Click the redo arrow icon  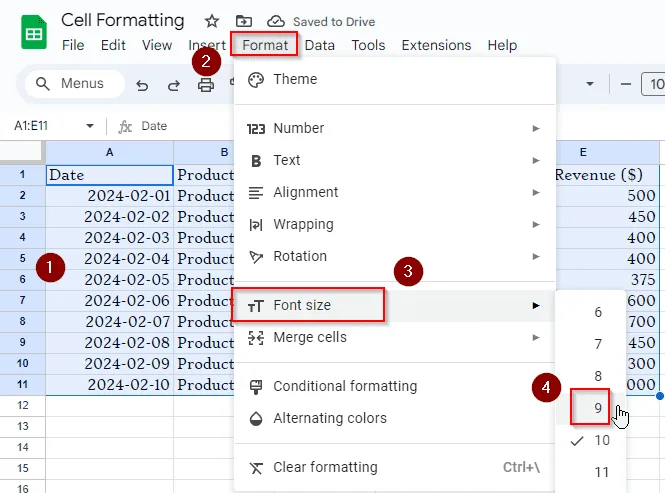174,85
